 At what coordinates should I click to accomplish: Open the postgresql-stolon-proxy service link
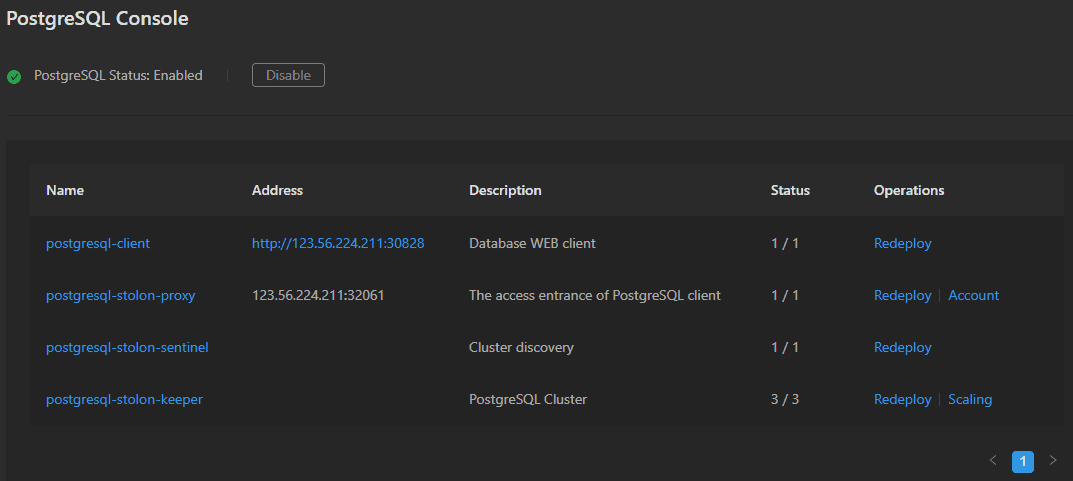[x=120, y=296]
